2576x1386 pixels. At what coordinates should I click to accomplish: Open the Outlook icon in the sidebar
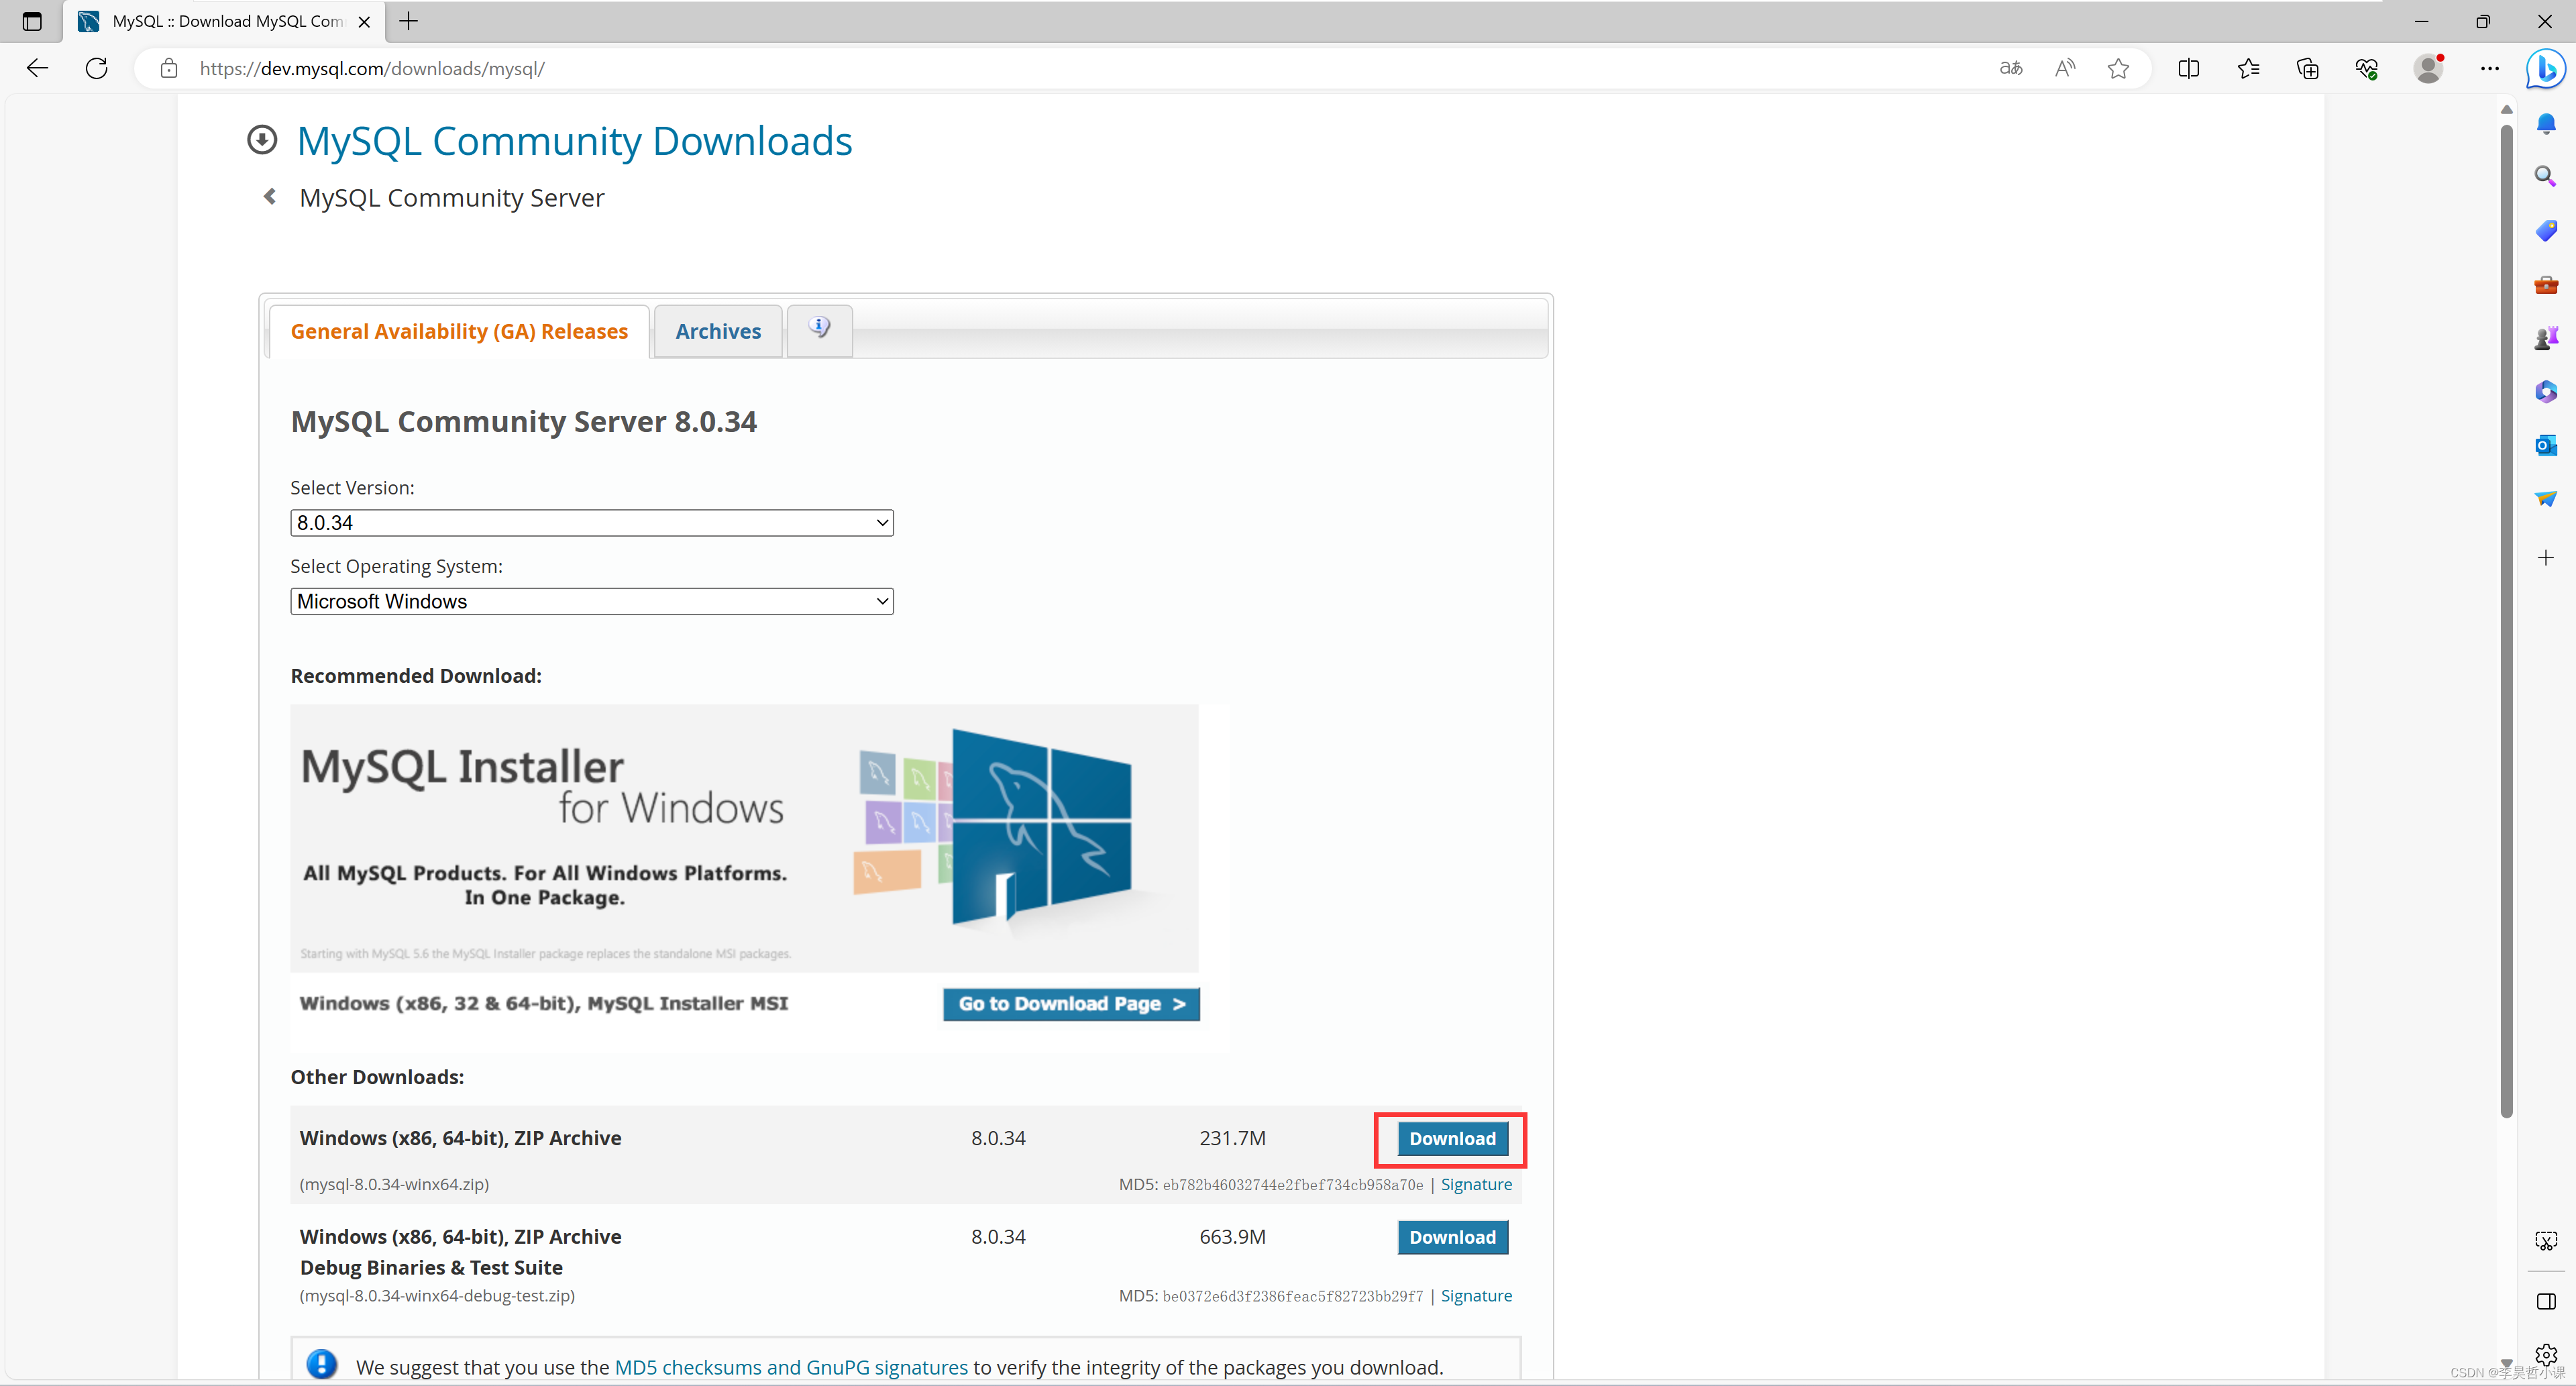pyautogui.click(x=2546, y=445)
